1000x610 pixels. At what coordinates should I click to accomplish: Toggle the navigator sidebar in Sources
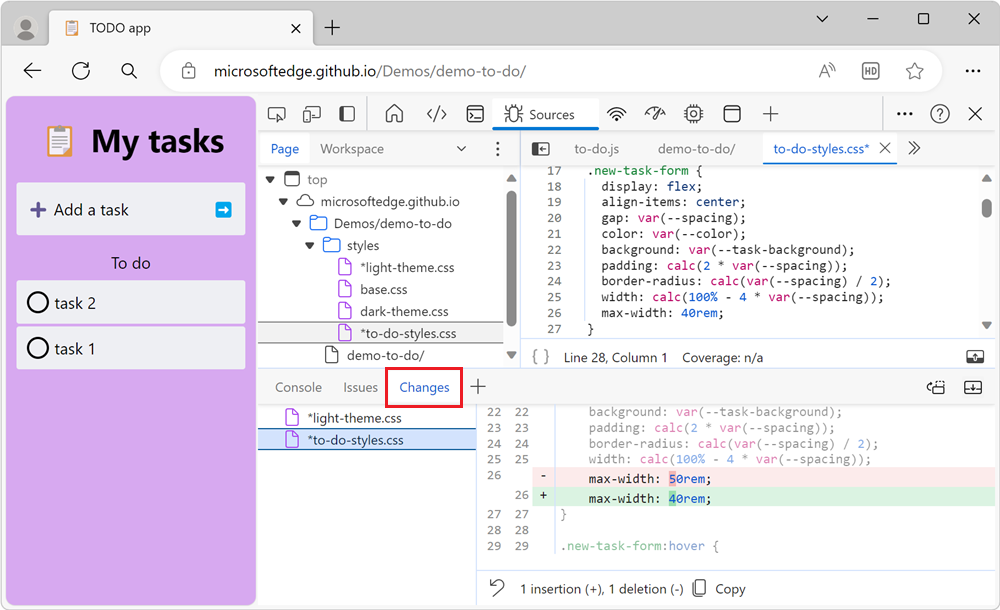[540, 149]
